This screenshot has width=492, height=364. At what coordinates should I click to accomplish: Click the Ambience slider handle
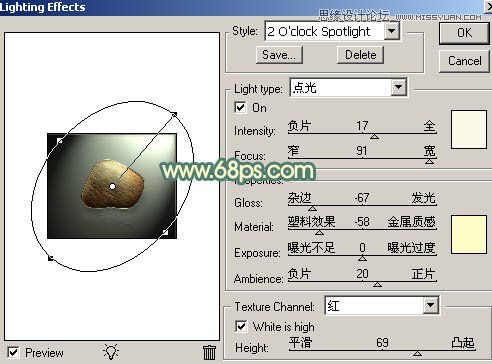click(377, 284)
